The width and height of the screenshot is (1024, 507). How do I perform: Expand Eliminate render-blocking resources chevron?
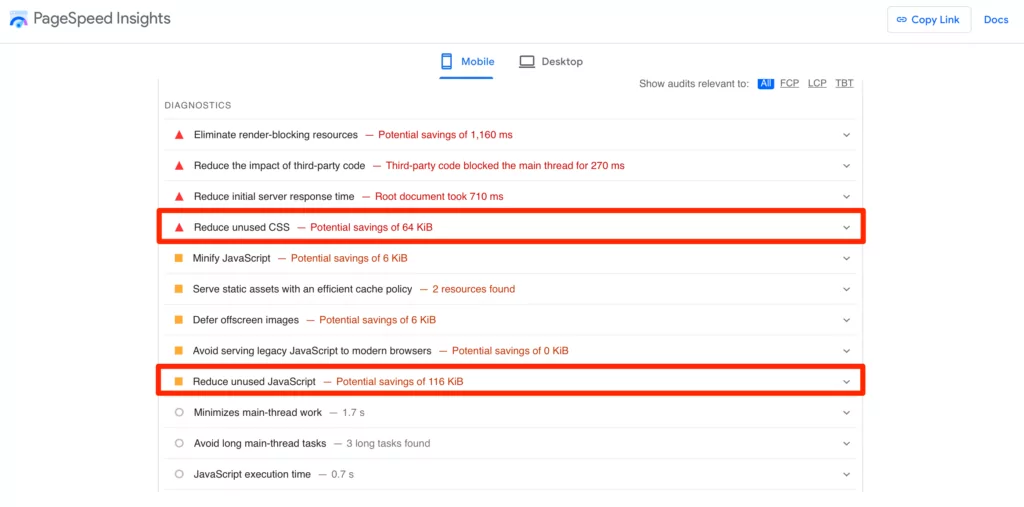[846, 135]
